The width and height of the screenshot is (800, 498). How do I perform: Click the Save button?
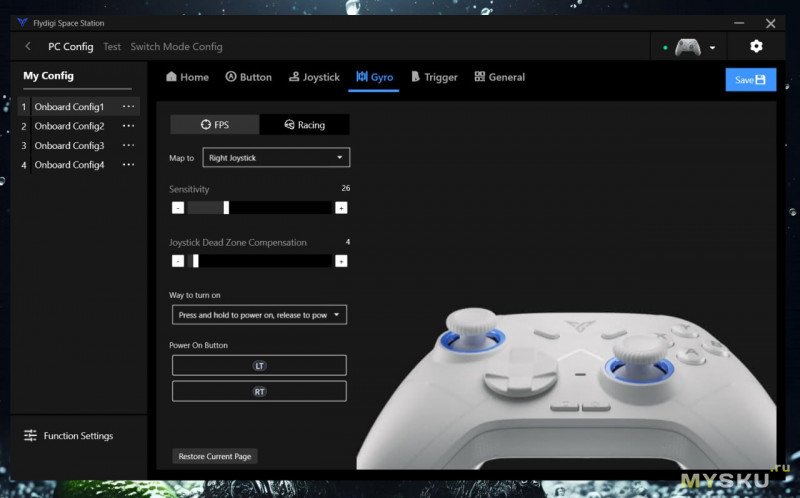(x=750, y=80)
